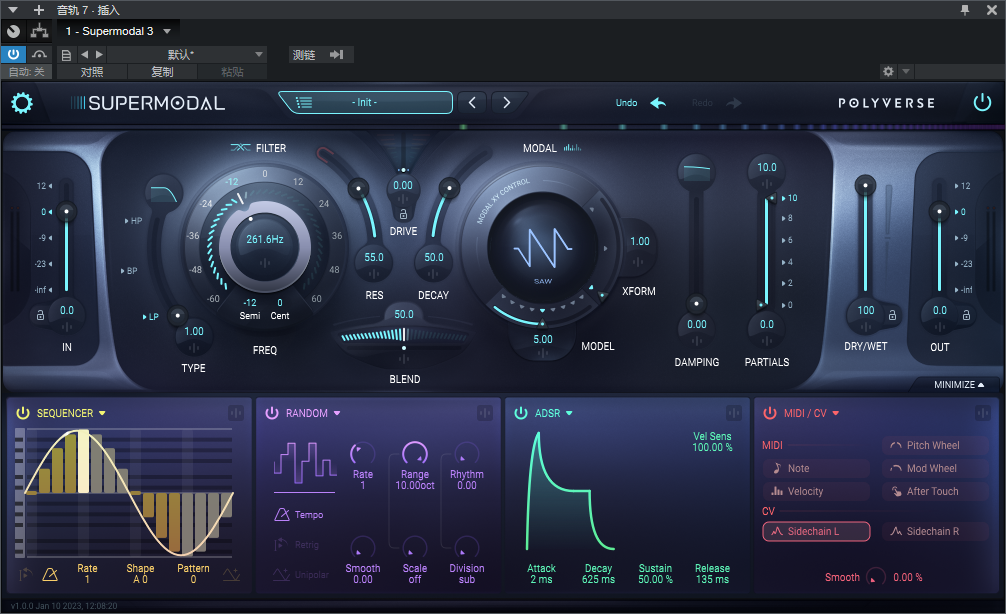1006x614 pixels.
Task: Toggle the ADSR power button
Action: (x=521, y=413)
